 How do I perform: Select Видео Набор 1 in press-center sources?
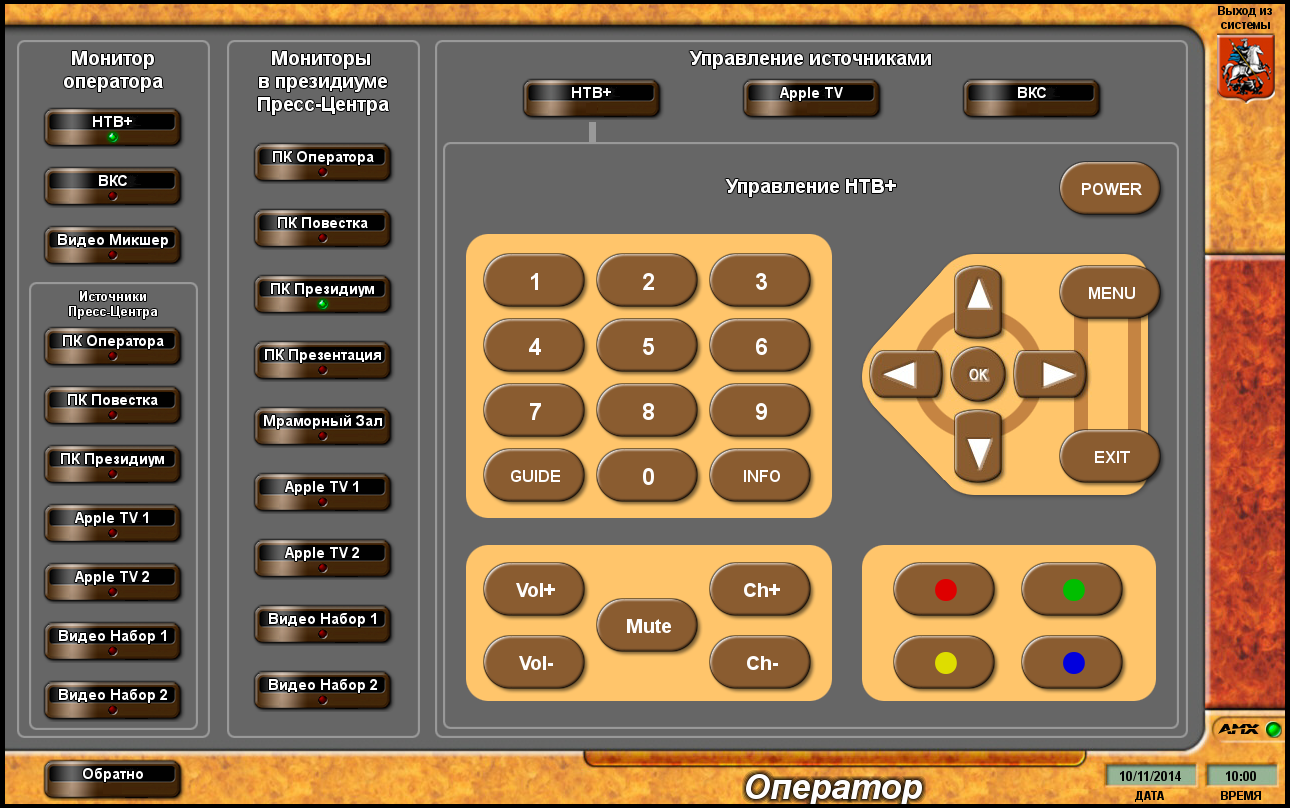click(x=112, y=641)
